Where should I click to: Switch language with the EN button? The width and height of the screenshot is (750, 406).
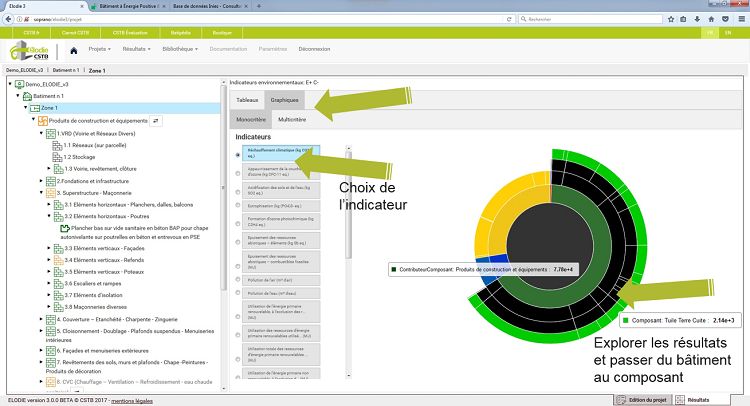pos(728,33)
